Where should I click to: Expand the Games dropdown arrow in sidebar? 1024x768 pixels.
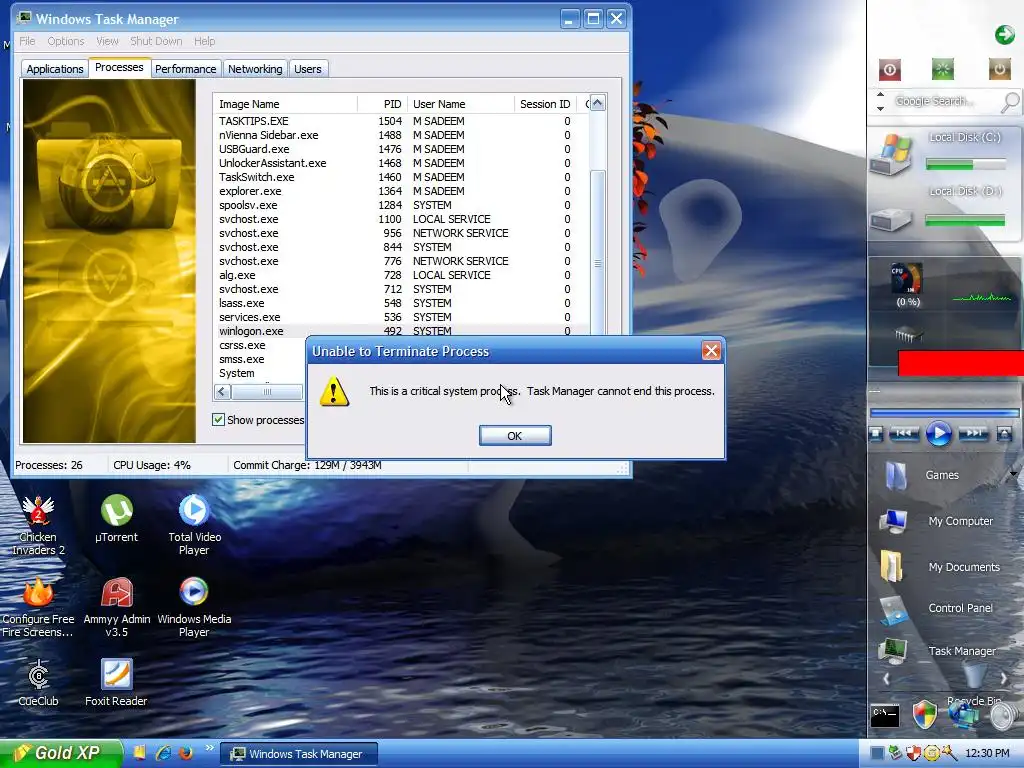1014,473
